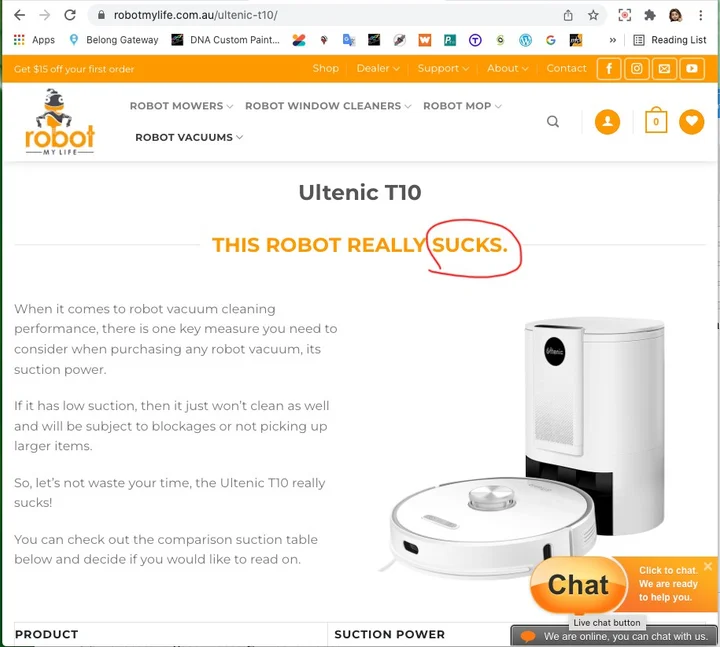The image size is (720, 647).
Task: Expand the Robot Mowers menu
Action: pos(181,106)
